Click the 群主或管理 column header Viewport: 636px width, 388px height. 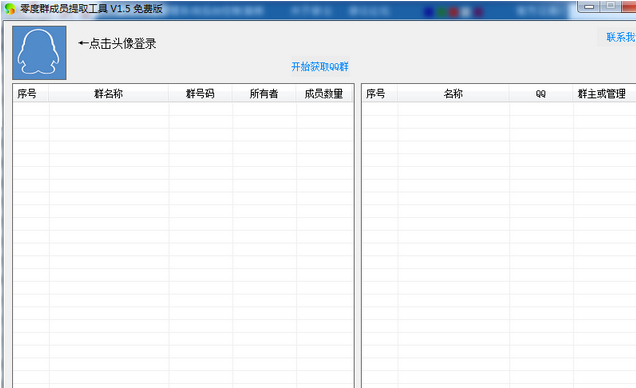click(604, 94)
